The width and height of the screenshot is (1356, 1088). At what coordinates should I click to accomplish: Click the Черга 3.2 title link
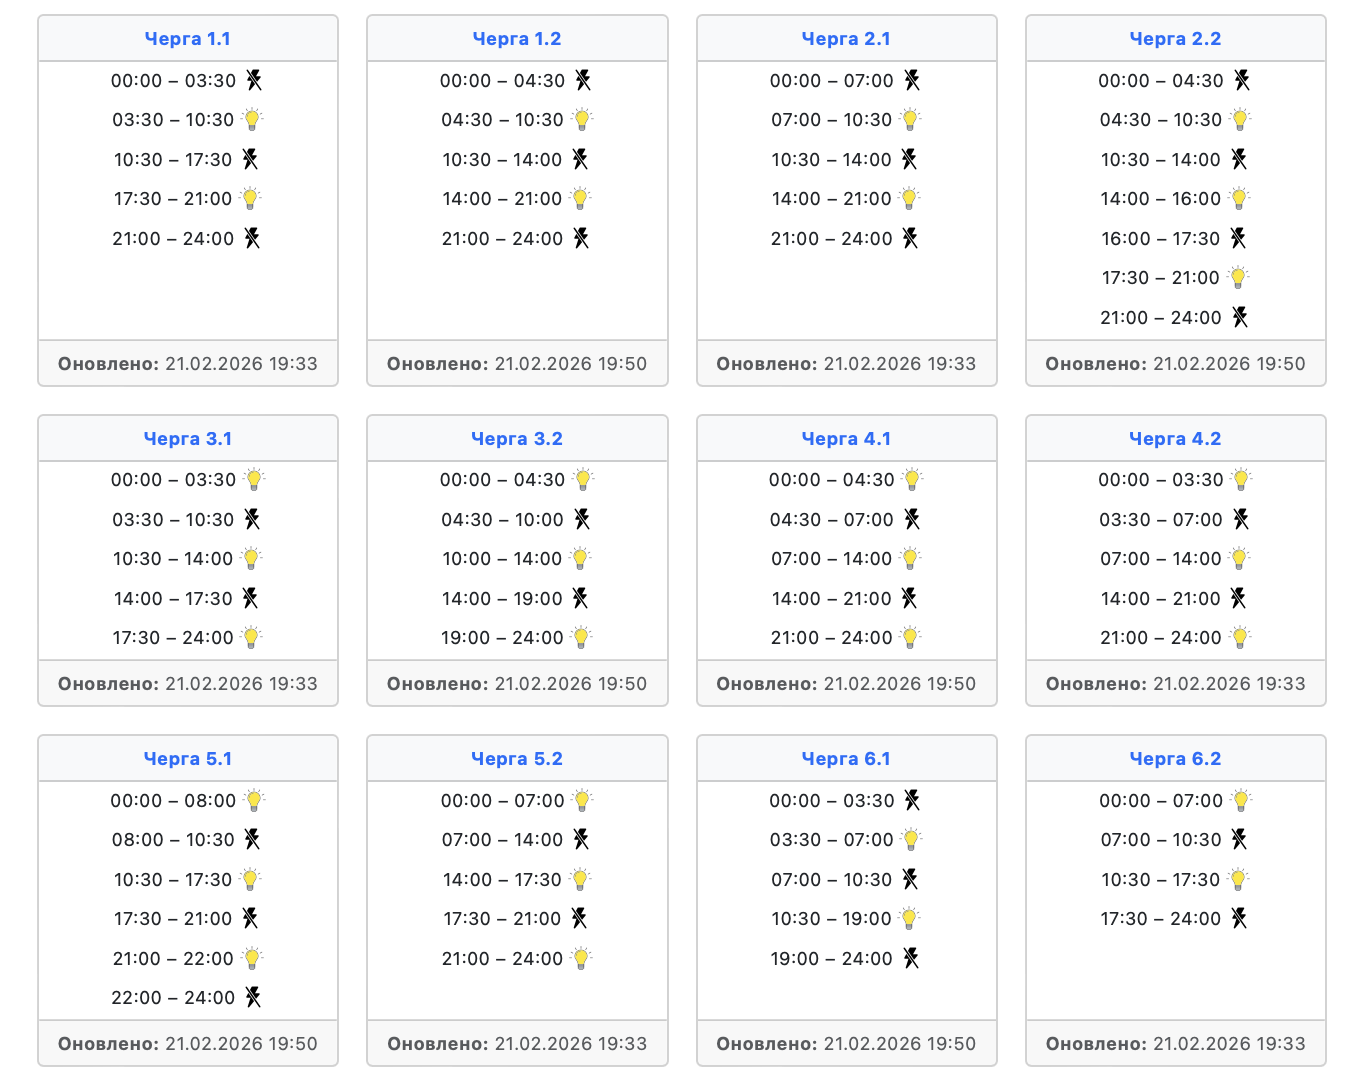coord(517,439)
